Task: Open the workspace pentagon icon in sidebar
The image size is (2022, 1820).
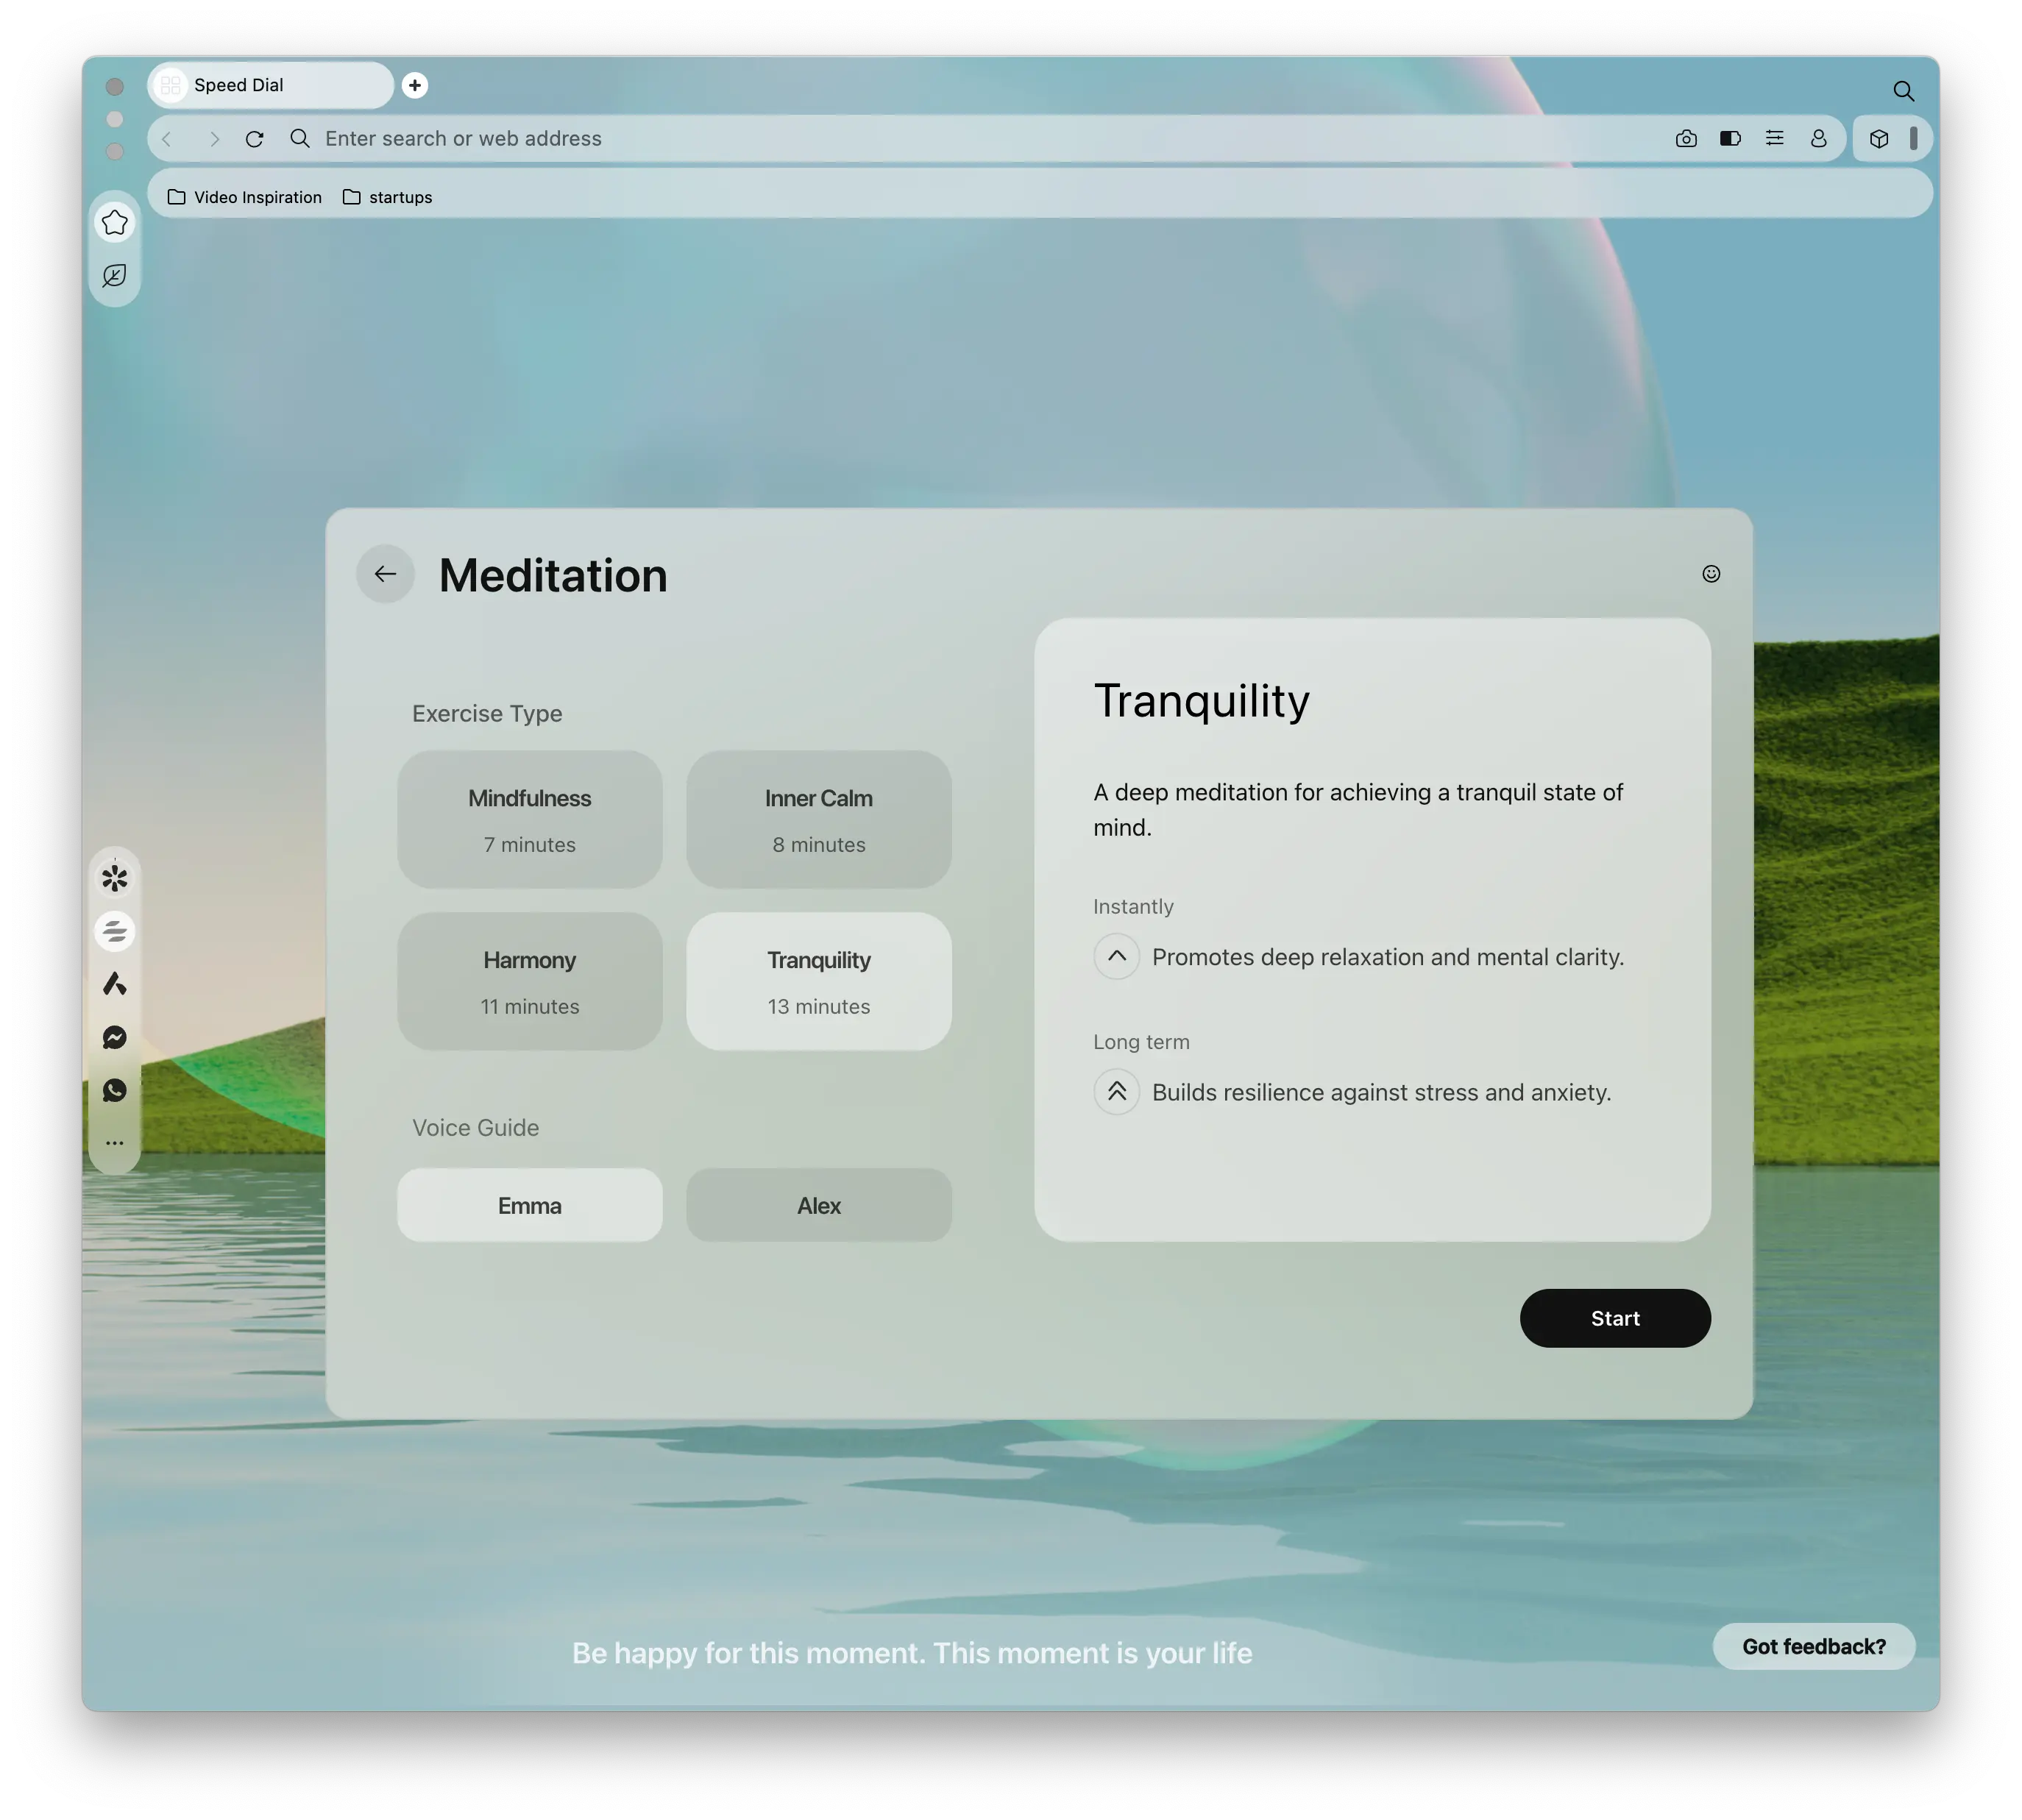Action: coord(115,223)
